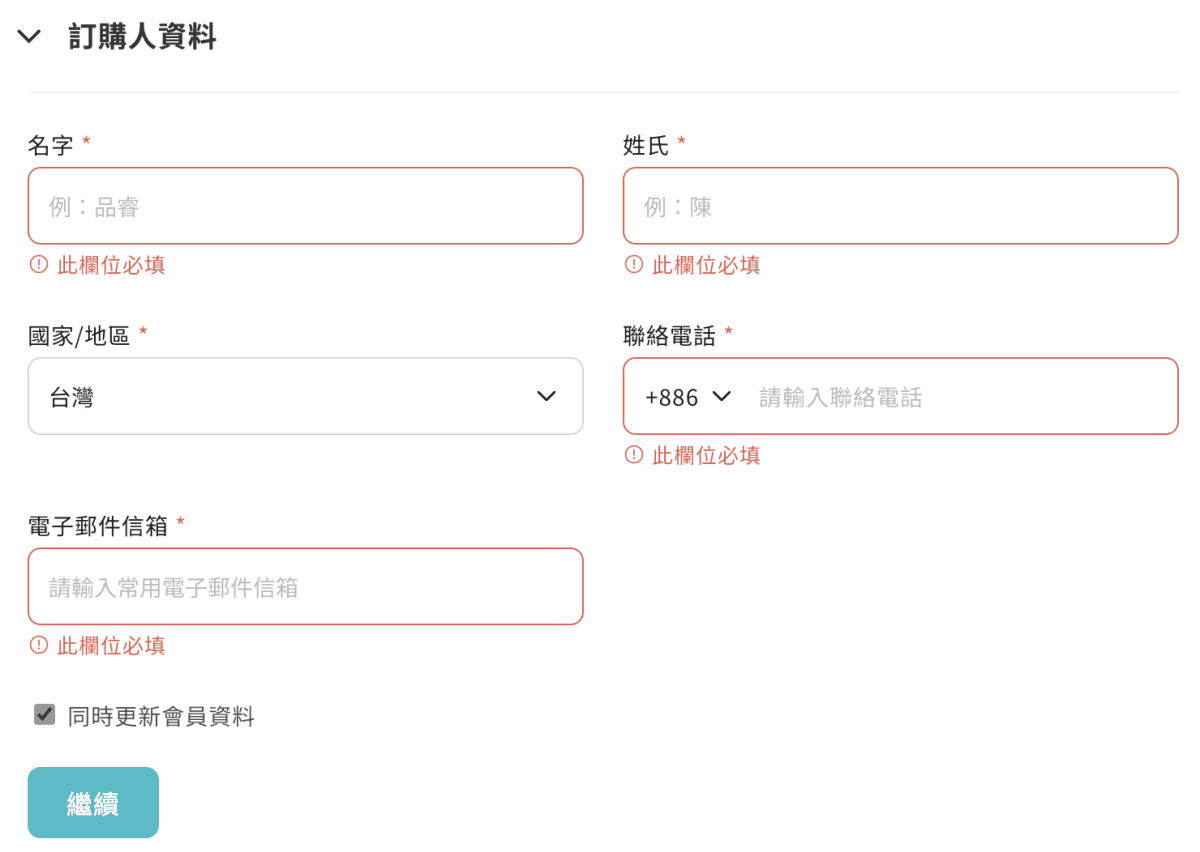Uncheck 同時更新會員資料 checkbox
Screen dimensions: 1200x852
pyautogui.click(x=44, y=714)
